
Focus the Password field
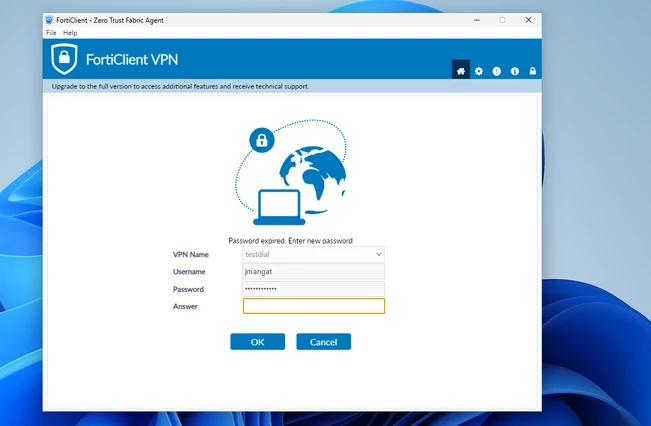pos(313,289)
